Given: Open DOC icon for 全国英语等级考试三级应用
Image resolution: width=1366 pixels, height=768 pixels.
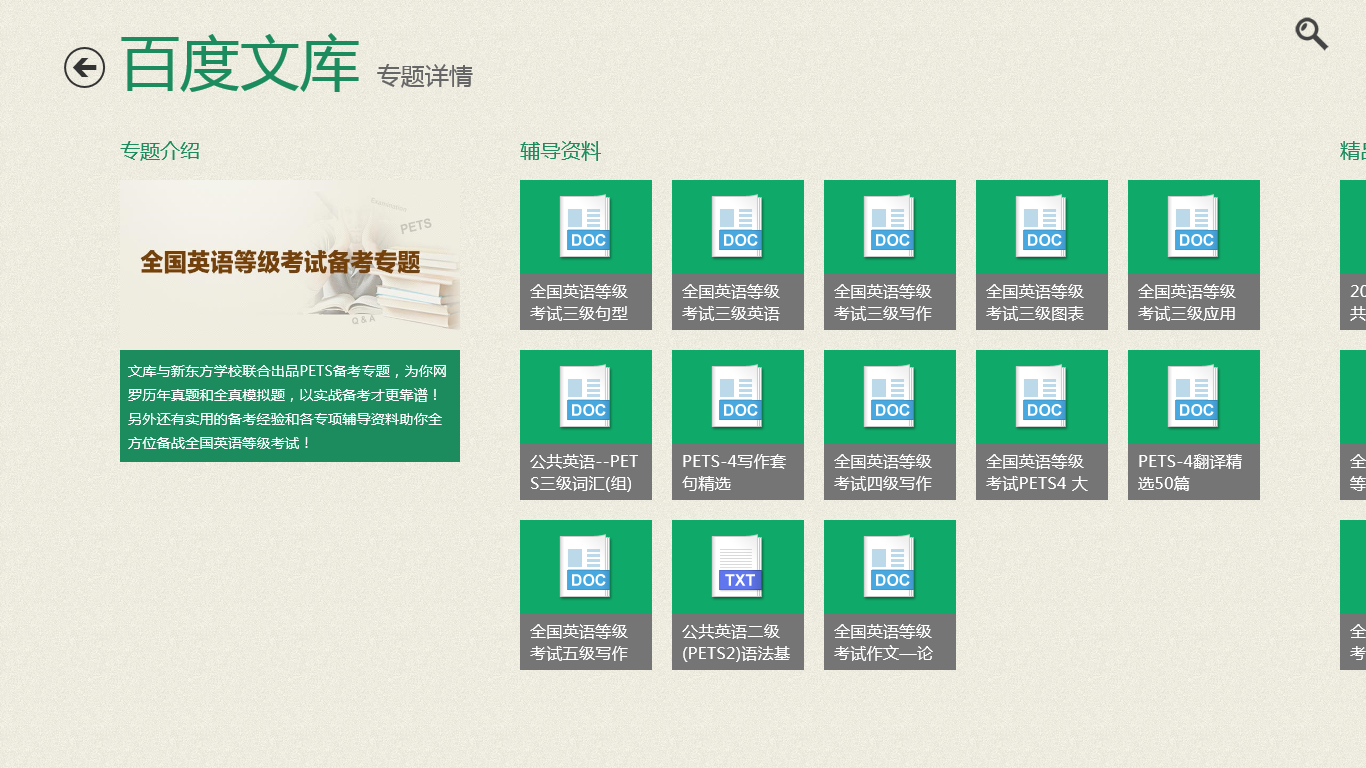Looking at the screenshot, I should tap(1194, 227).
